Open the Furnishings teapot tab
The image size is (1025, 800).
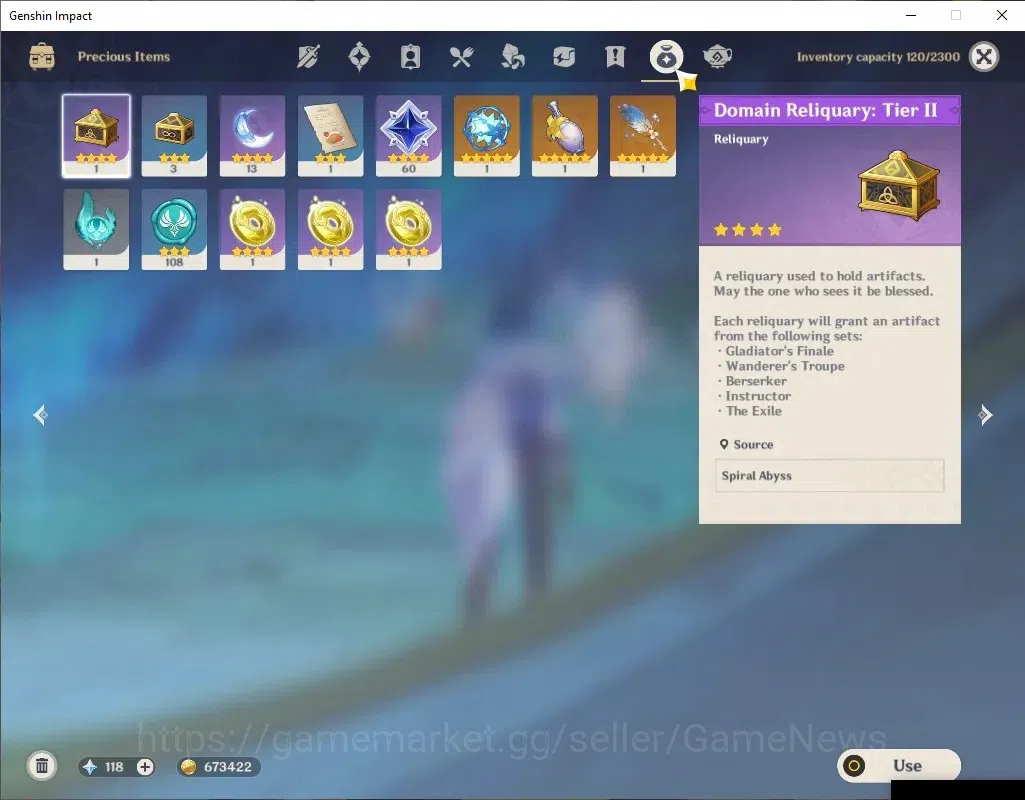pyautogui.click(x=717, y=57)
